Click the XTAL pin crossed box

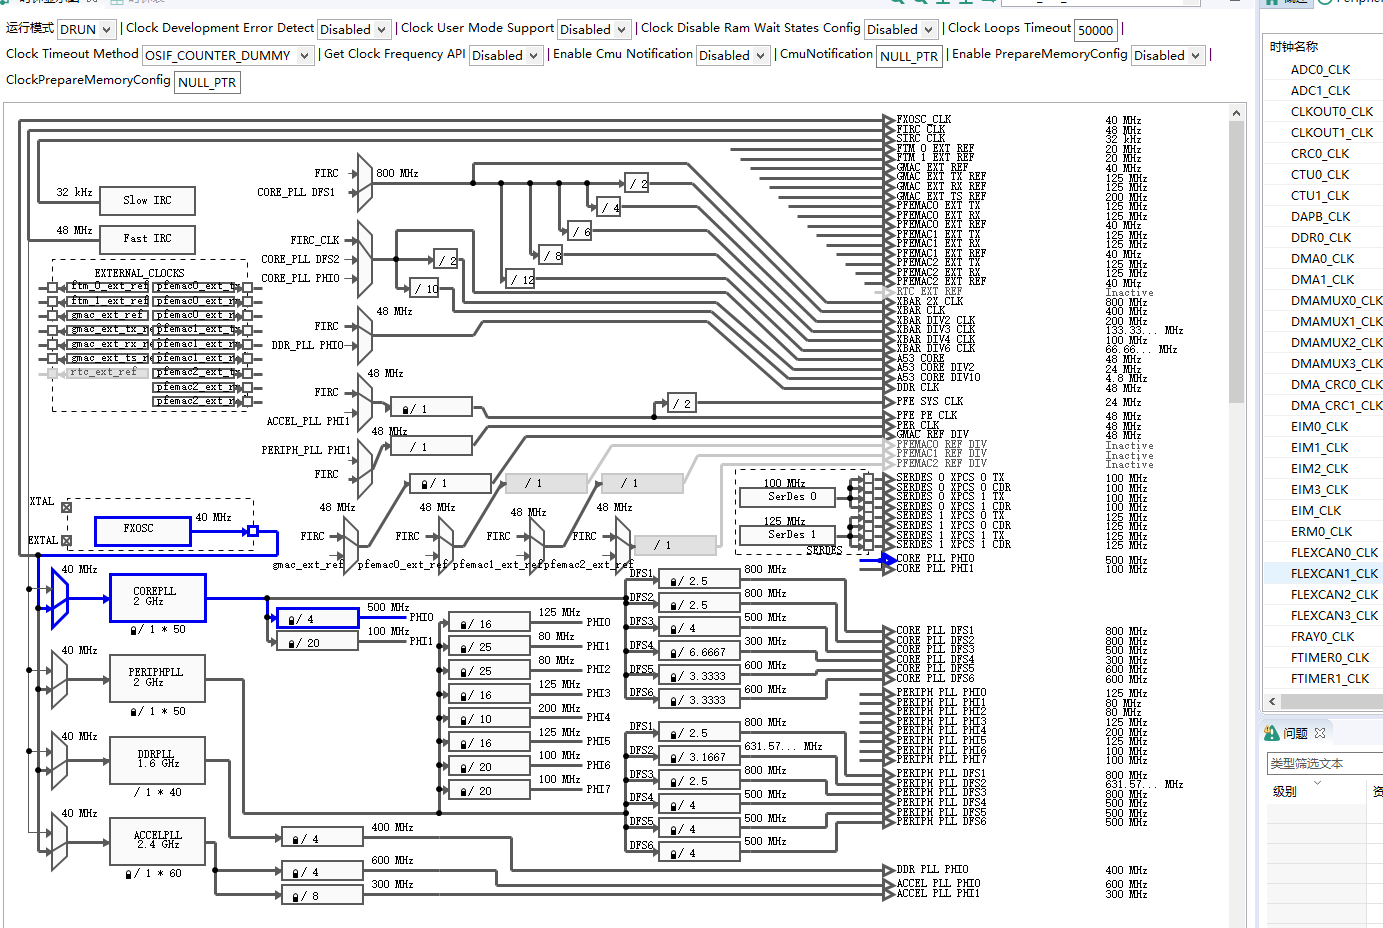[67, 507]
